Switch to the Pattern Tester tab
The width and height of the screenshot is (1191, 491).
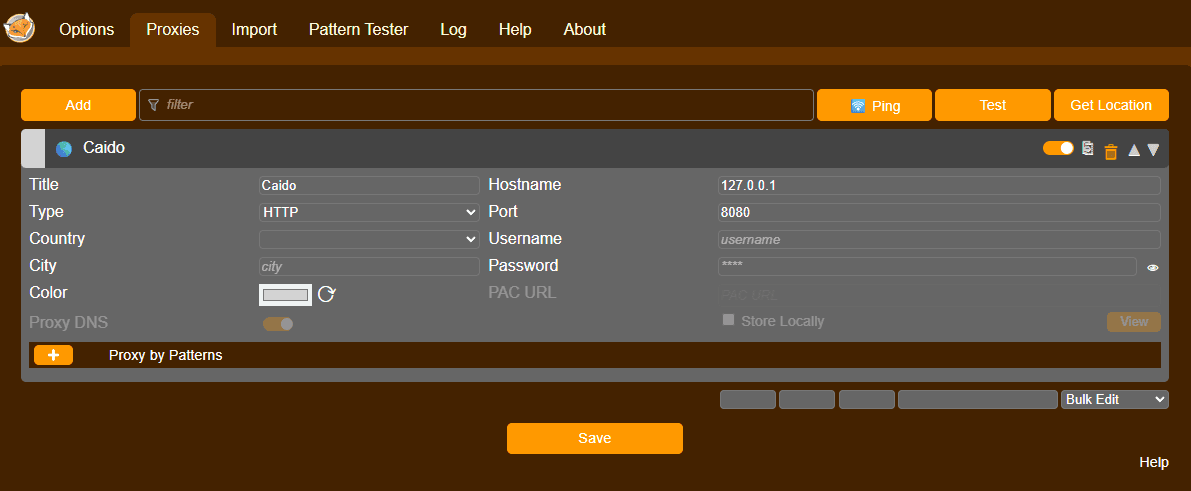point(358,29)
